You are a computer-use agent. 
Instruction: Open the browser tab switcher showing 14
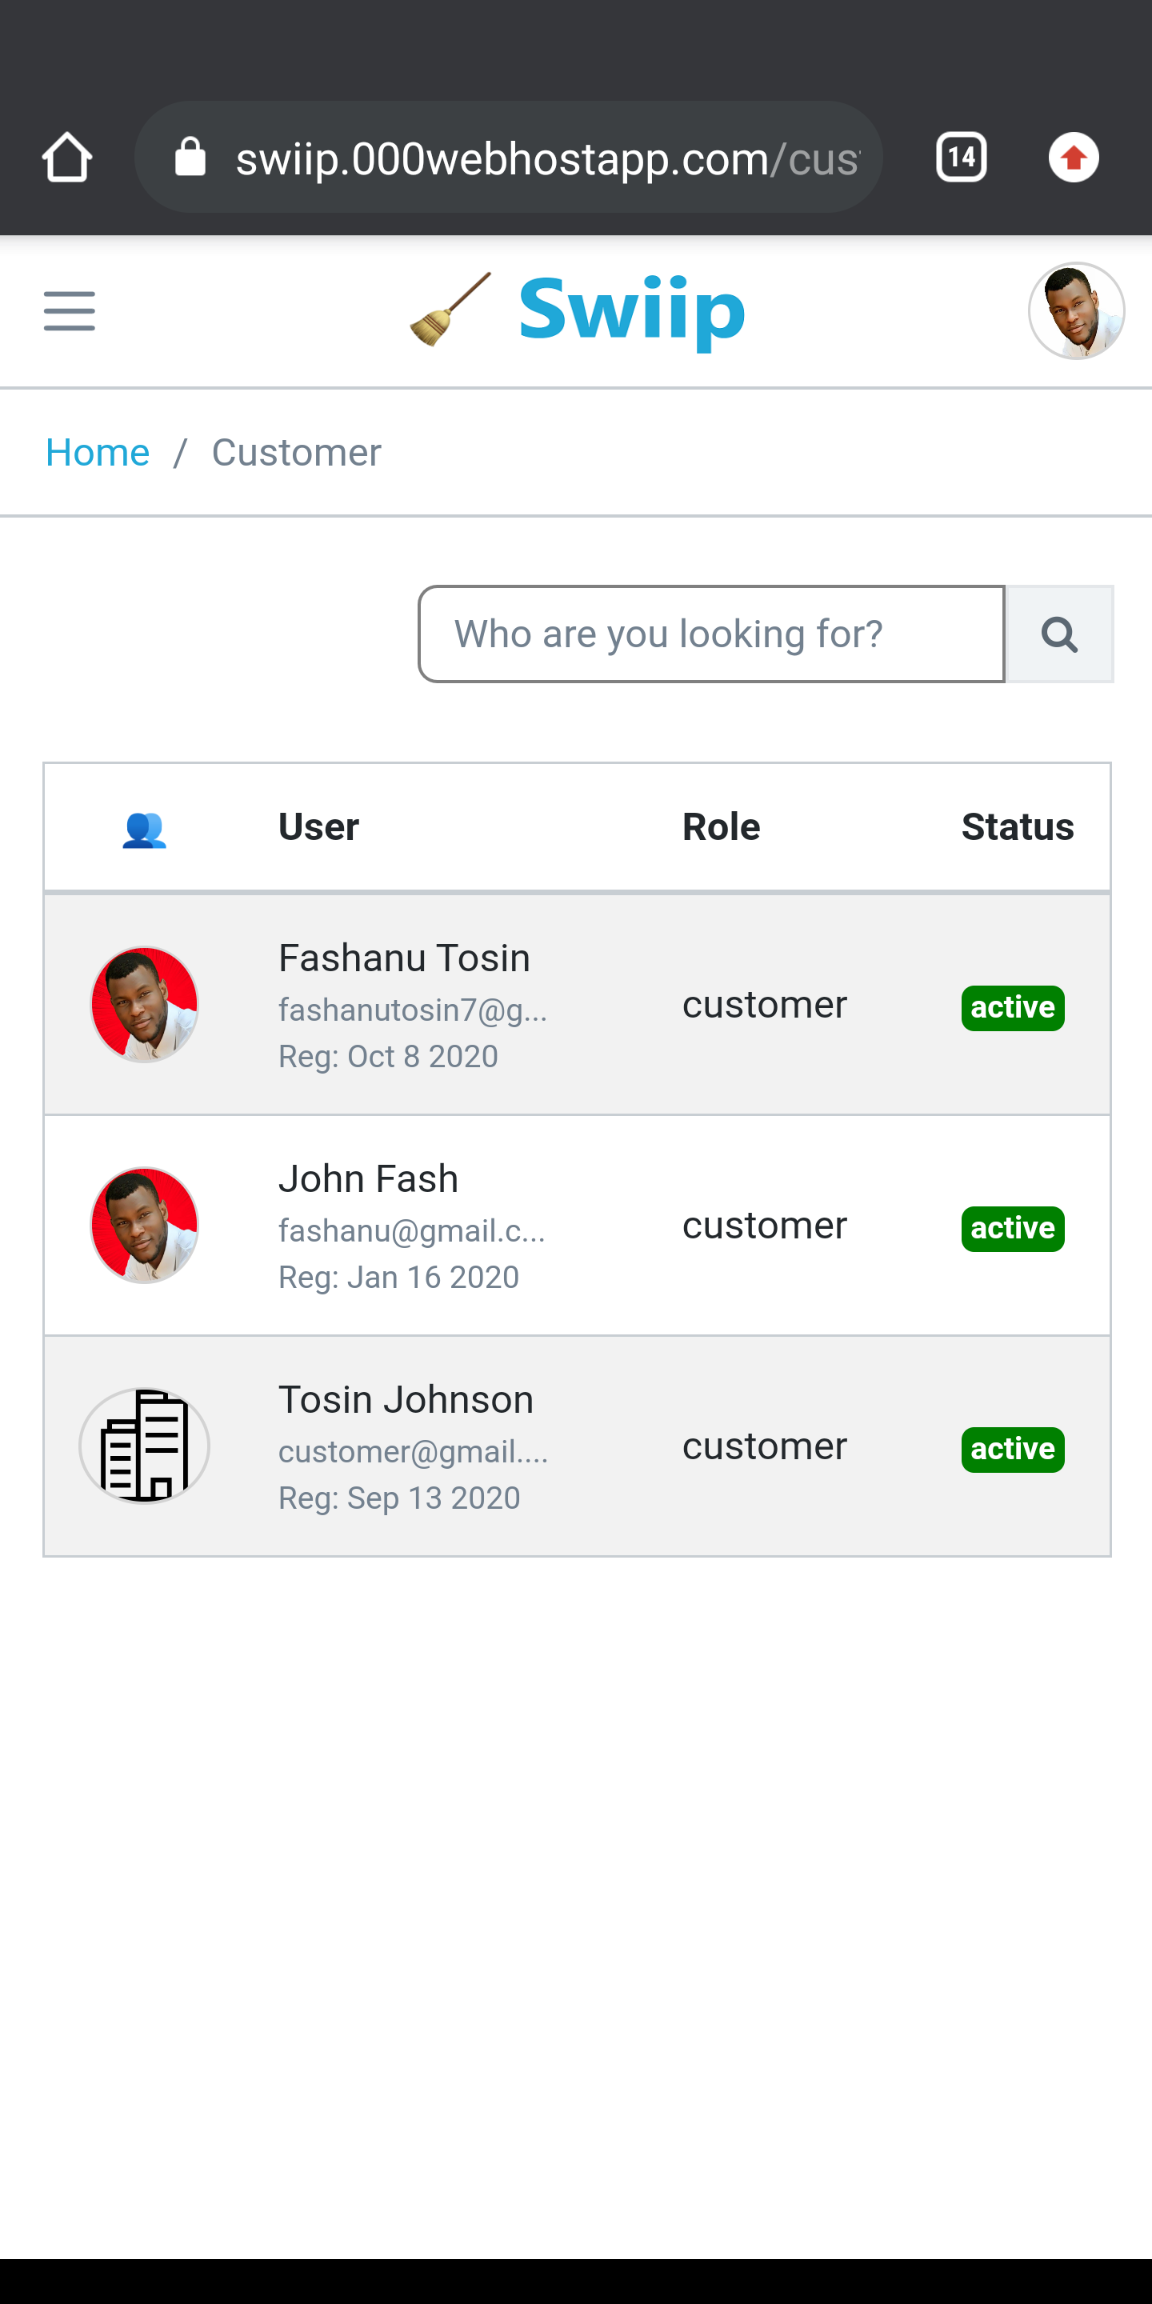tap(961, 158)
